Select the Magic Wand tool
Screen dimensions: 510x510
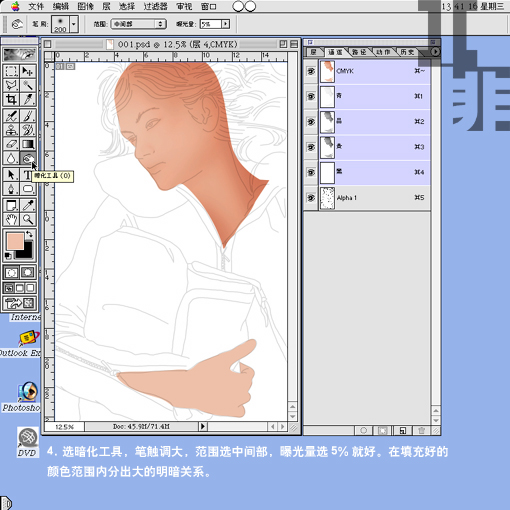tap(28, 85)
